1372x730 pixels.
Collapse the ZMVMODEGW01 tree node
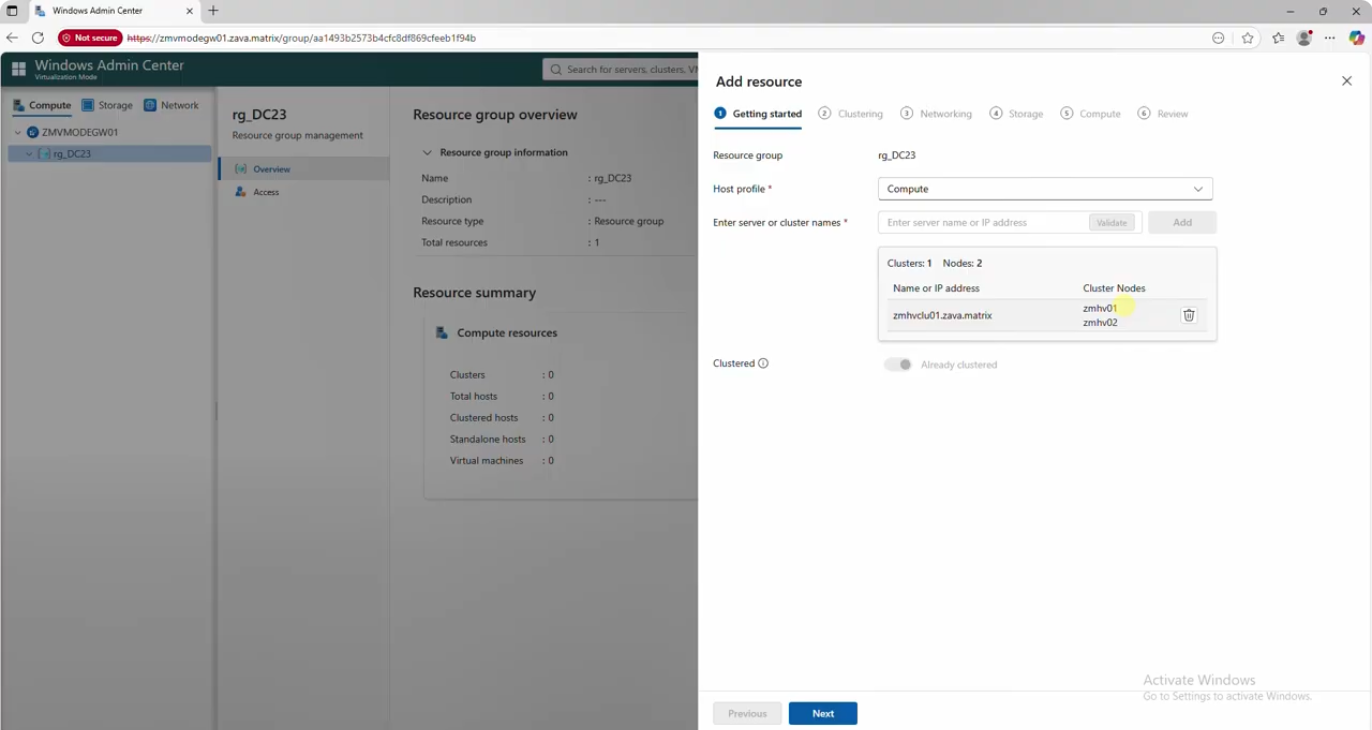pyautogui.click(x=16, y=131)
